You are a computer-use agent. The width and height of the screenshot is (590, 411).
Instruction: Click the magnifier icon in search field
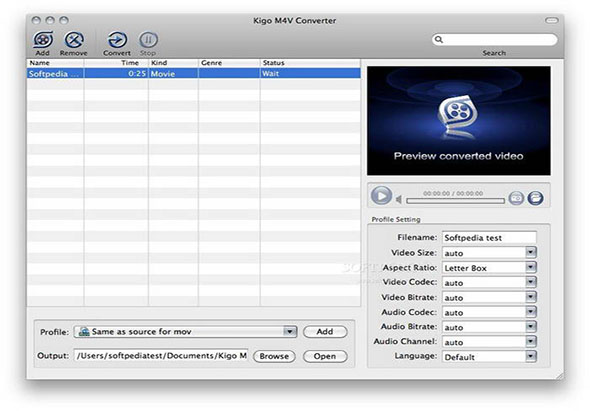[439, 39]
